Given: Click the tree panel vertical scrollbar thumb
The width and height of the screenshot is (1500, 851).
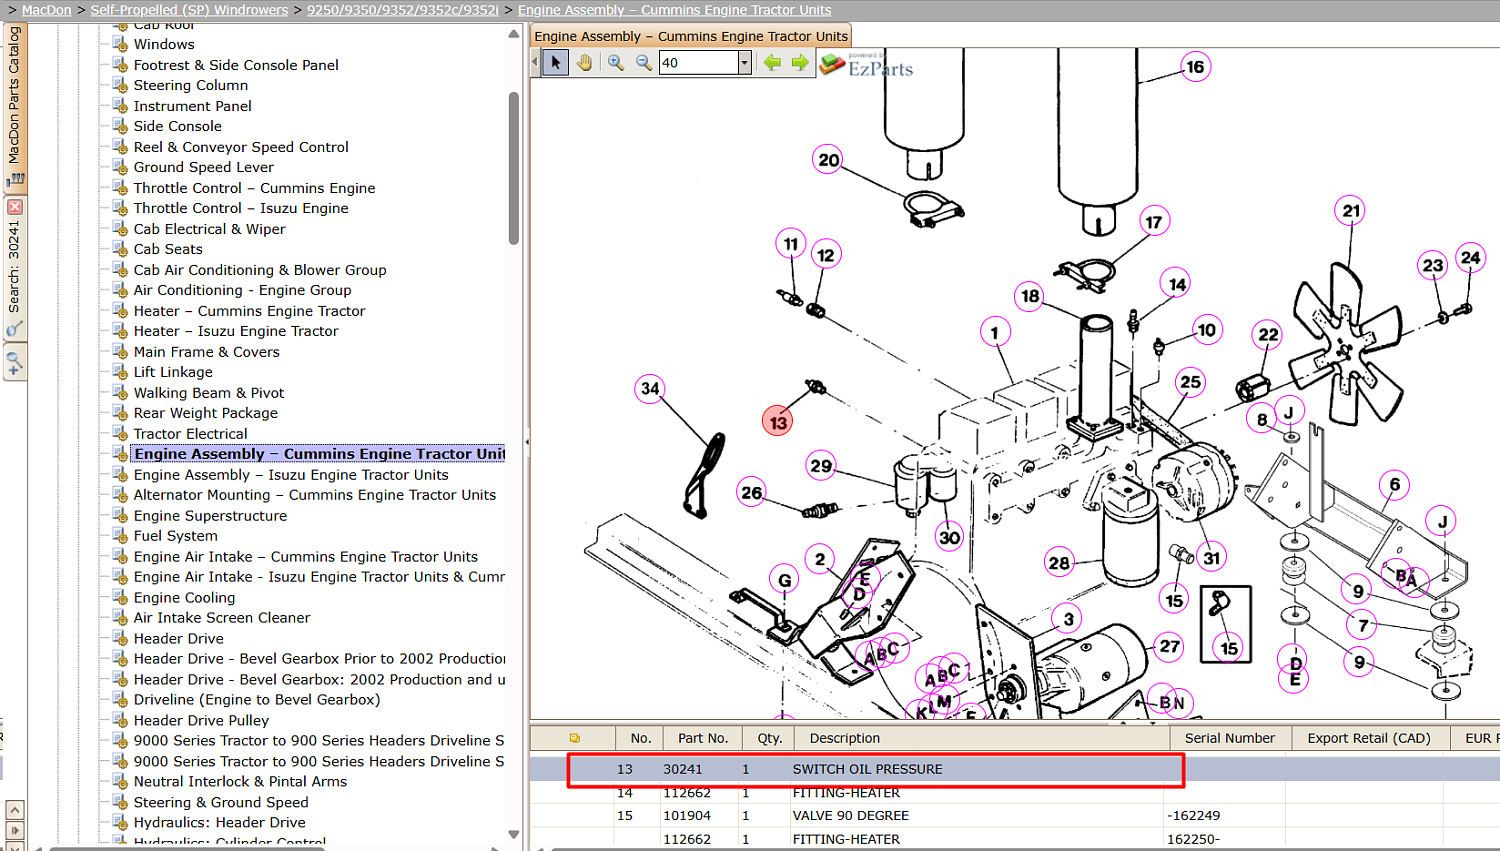Looking at the screenshot, I should 514,168.
